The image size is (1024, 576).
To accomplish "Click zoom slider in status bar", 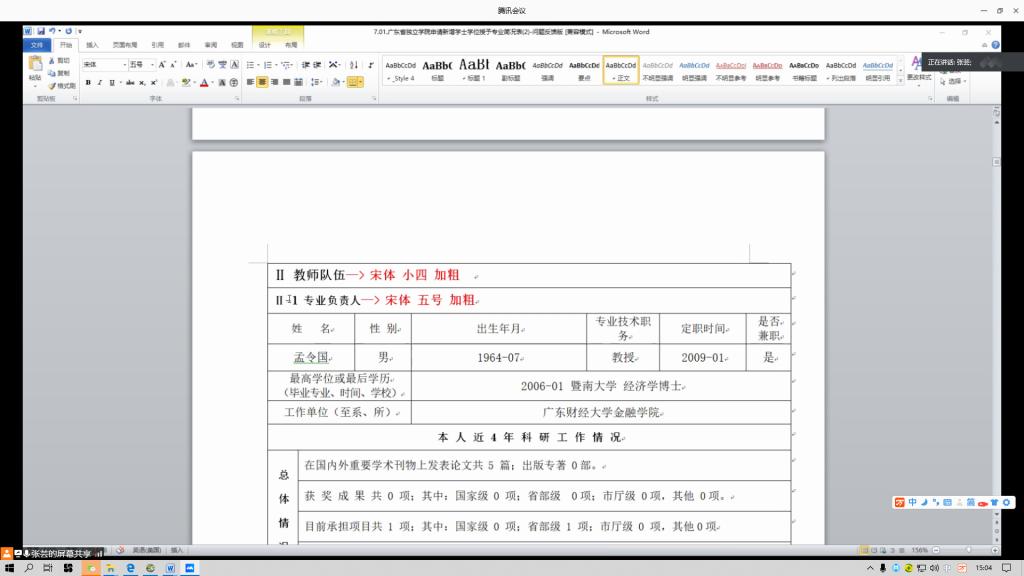I will (x=968, y=551).
